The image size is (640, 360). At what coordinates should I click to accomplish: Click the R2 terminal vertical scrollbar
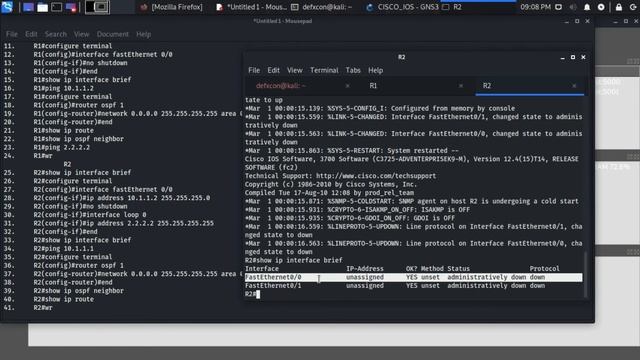tap(586, 275)
